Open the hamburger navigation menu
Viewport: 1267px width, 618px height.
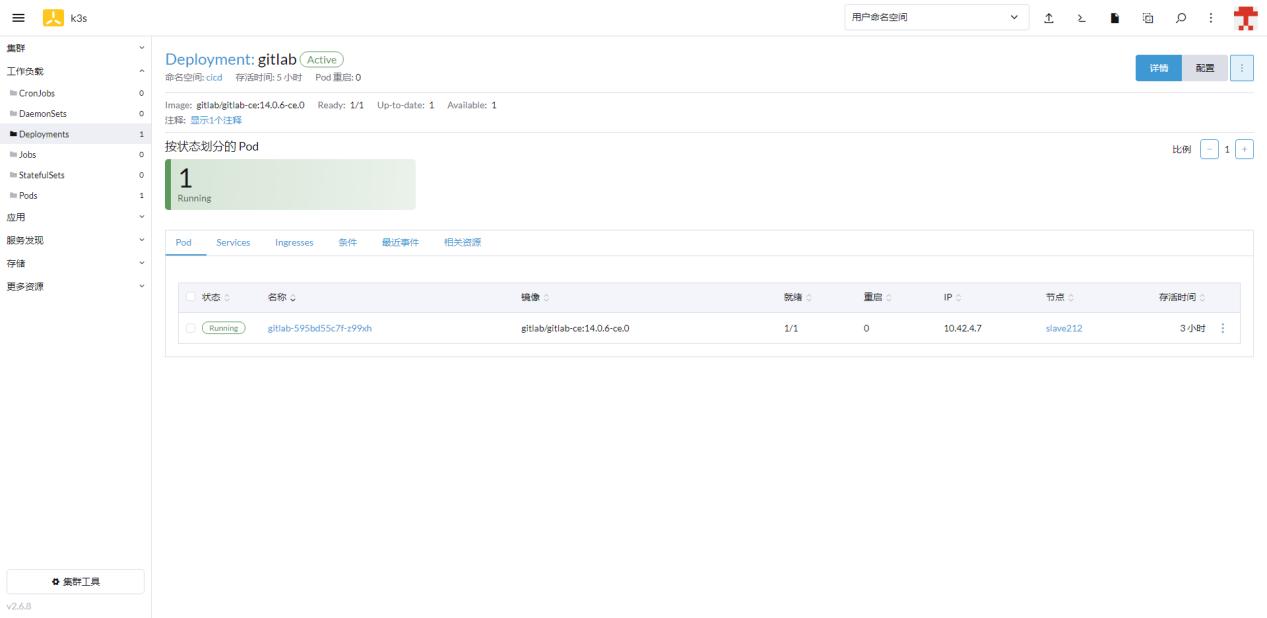click(x=18, y=18)
